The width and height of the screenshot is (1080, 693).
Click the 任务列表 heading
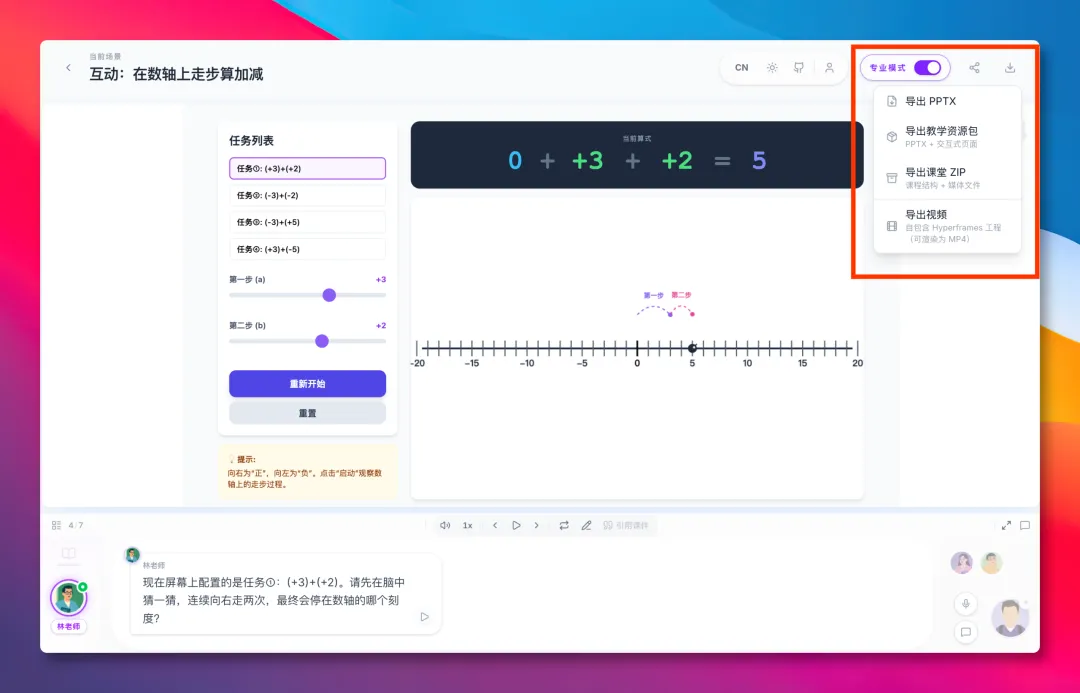251,141
